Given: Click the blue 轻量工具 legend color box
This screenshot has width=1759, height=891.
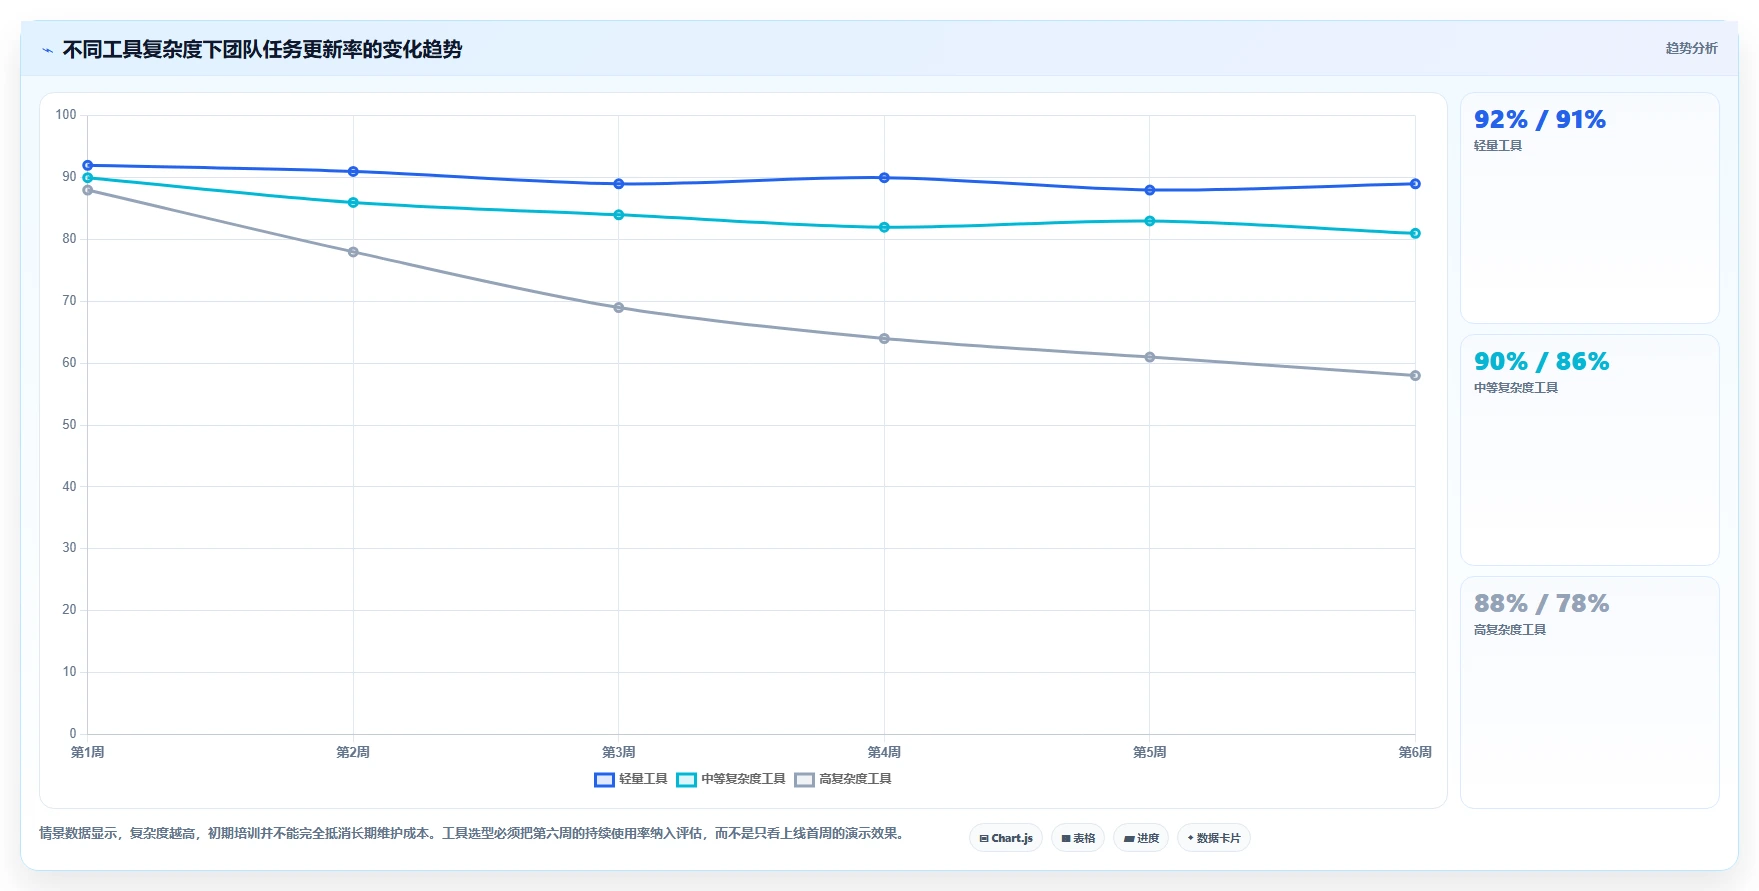Looking at the screenshot, I should pos(604,780).
